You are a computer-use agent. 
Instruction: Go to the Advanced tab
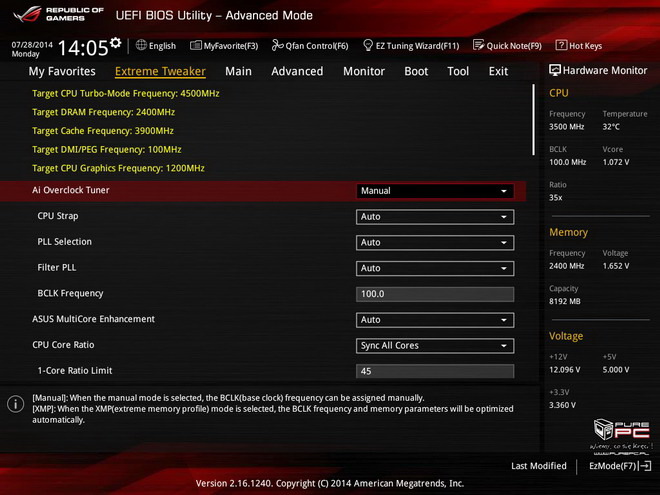click(297, 72)
